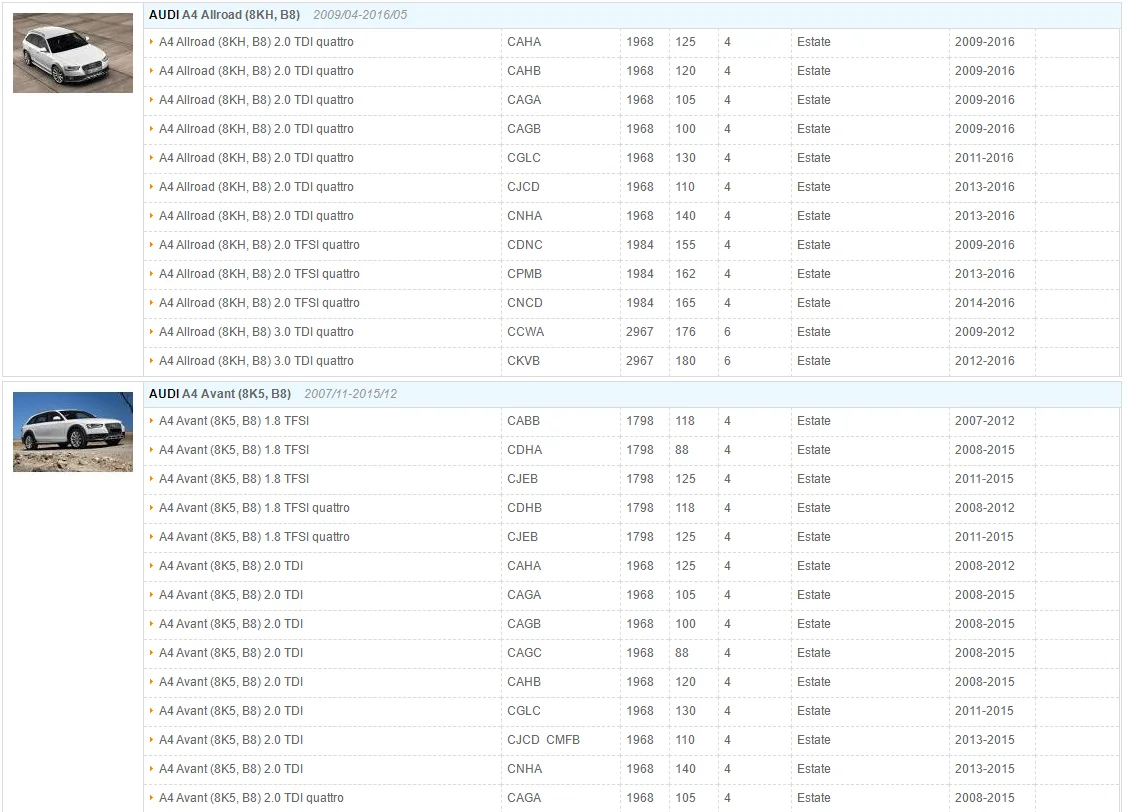This screenshot has width=1127, height=812.
Task: Open the A4 Avant 2.0 TDI CAHB row
Action: click(632, 682)
